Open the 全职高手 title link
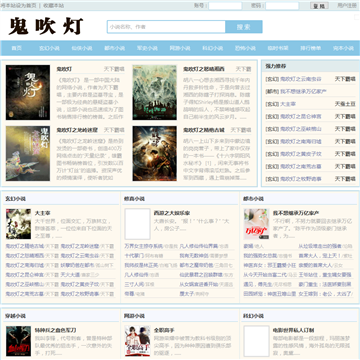 click(164, 330)
